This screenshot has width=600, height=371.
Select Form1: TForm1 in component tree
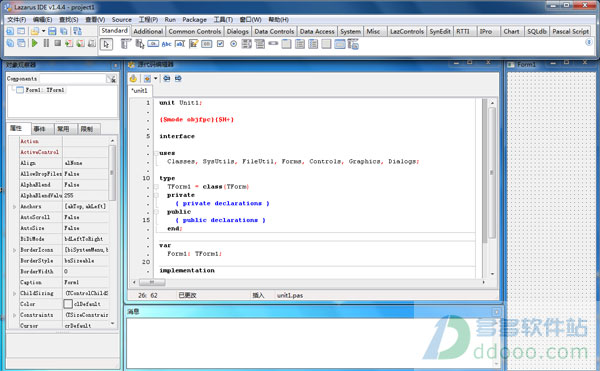point(45,90)
